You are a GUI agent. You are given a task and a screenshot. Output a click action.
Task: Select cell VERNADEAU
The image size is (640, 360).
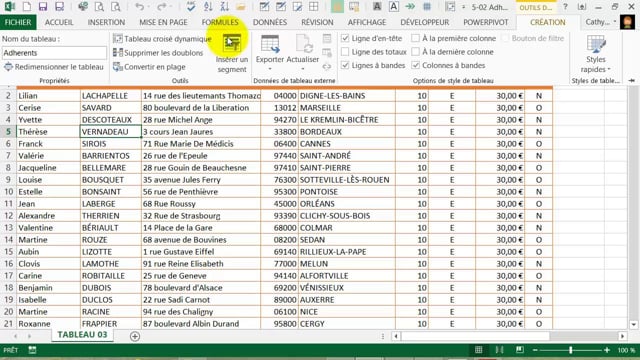tap(111, 132)
